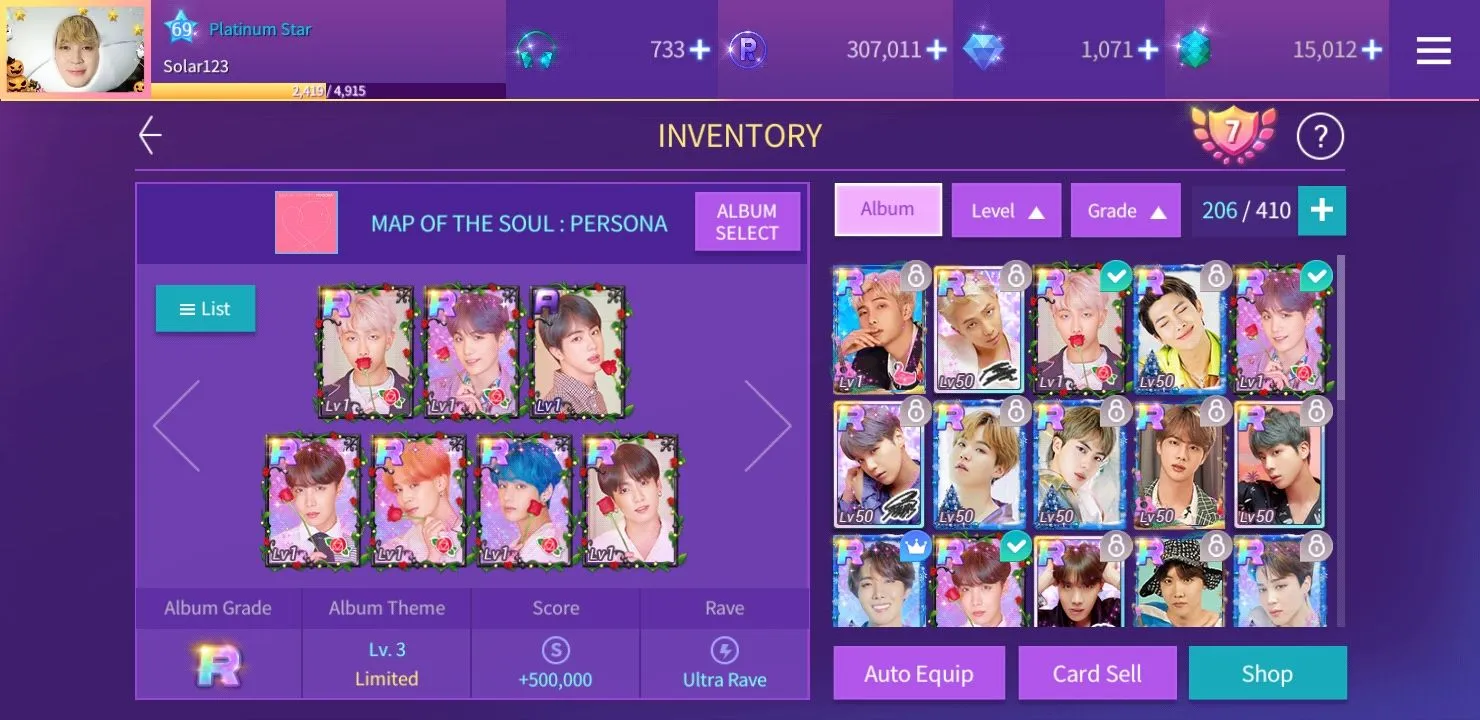Select the Album filter tab
Image resolution: width=1480 pixels, height=720 pixels.
(x=888, y=209)
